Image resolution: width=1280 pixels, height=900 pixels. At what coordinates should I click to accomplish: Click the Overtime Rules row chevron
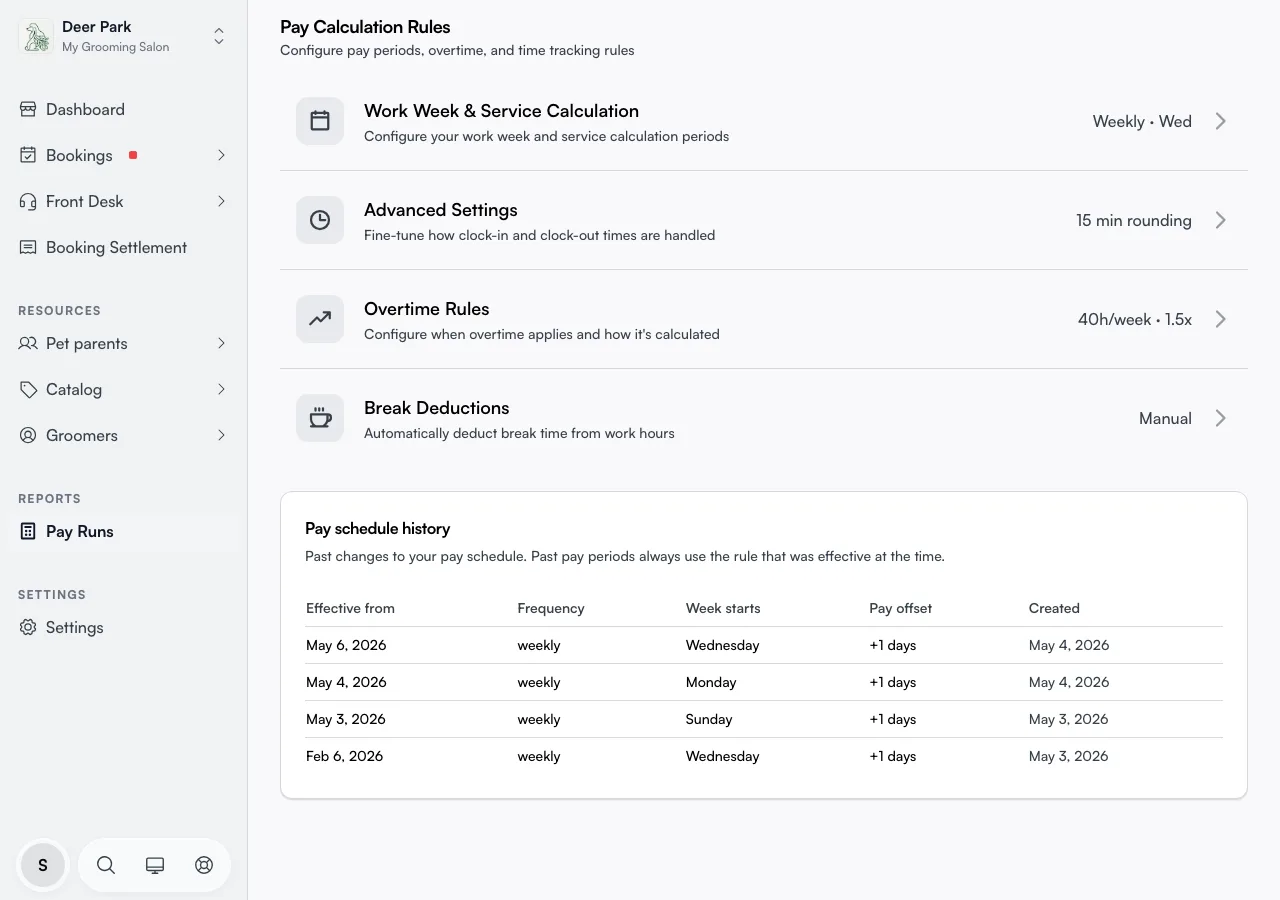tap(1220, 319)
